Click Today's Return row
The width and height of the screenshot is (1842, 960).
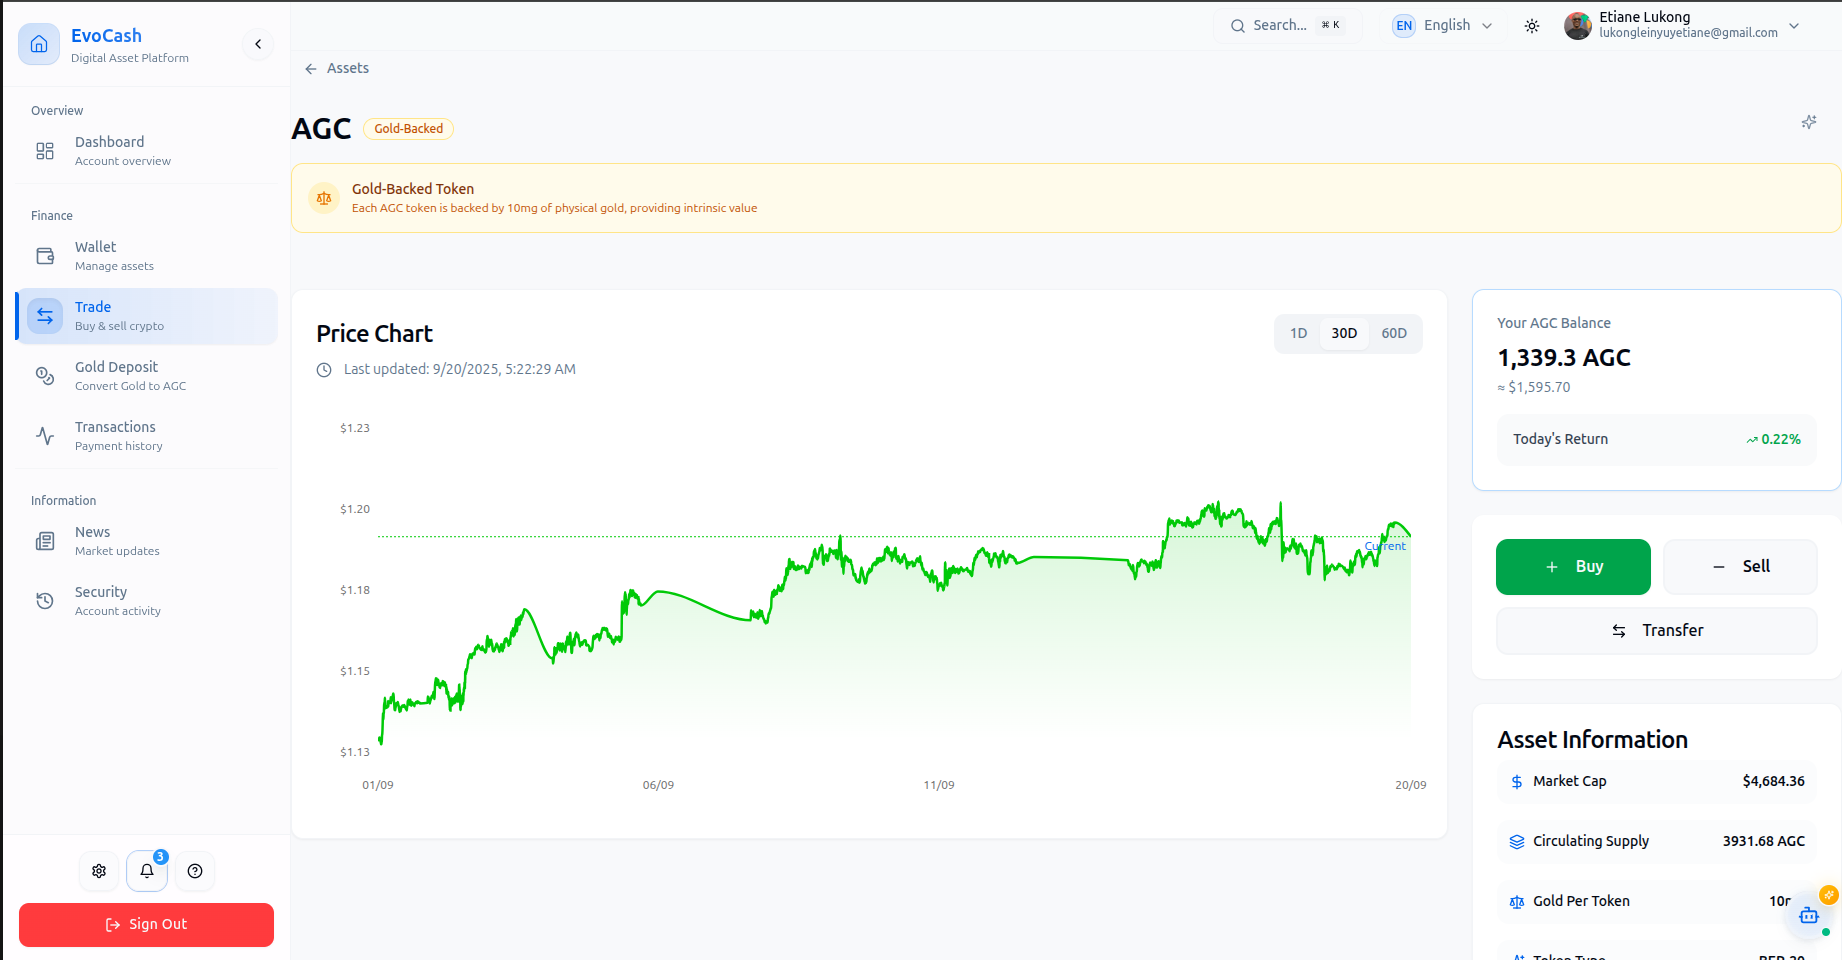tap(1656, 440)
